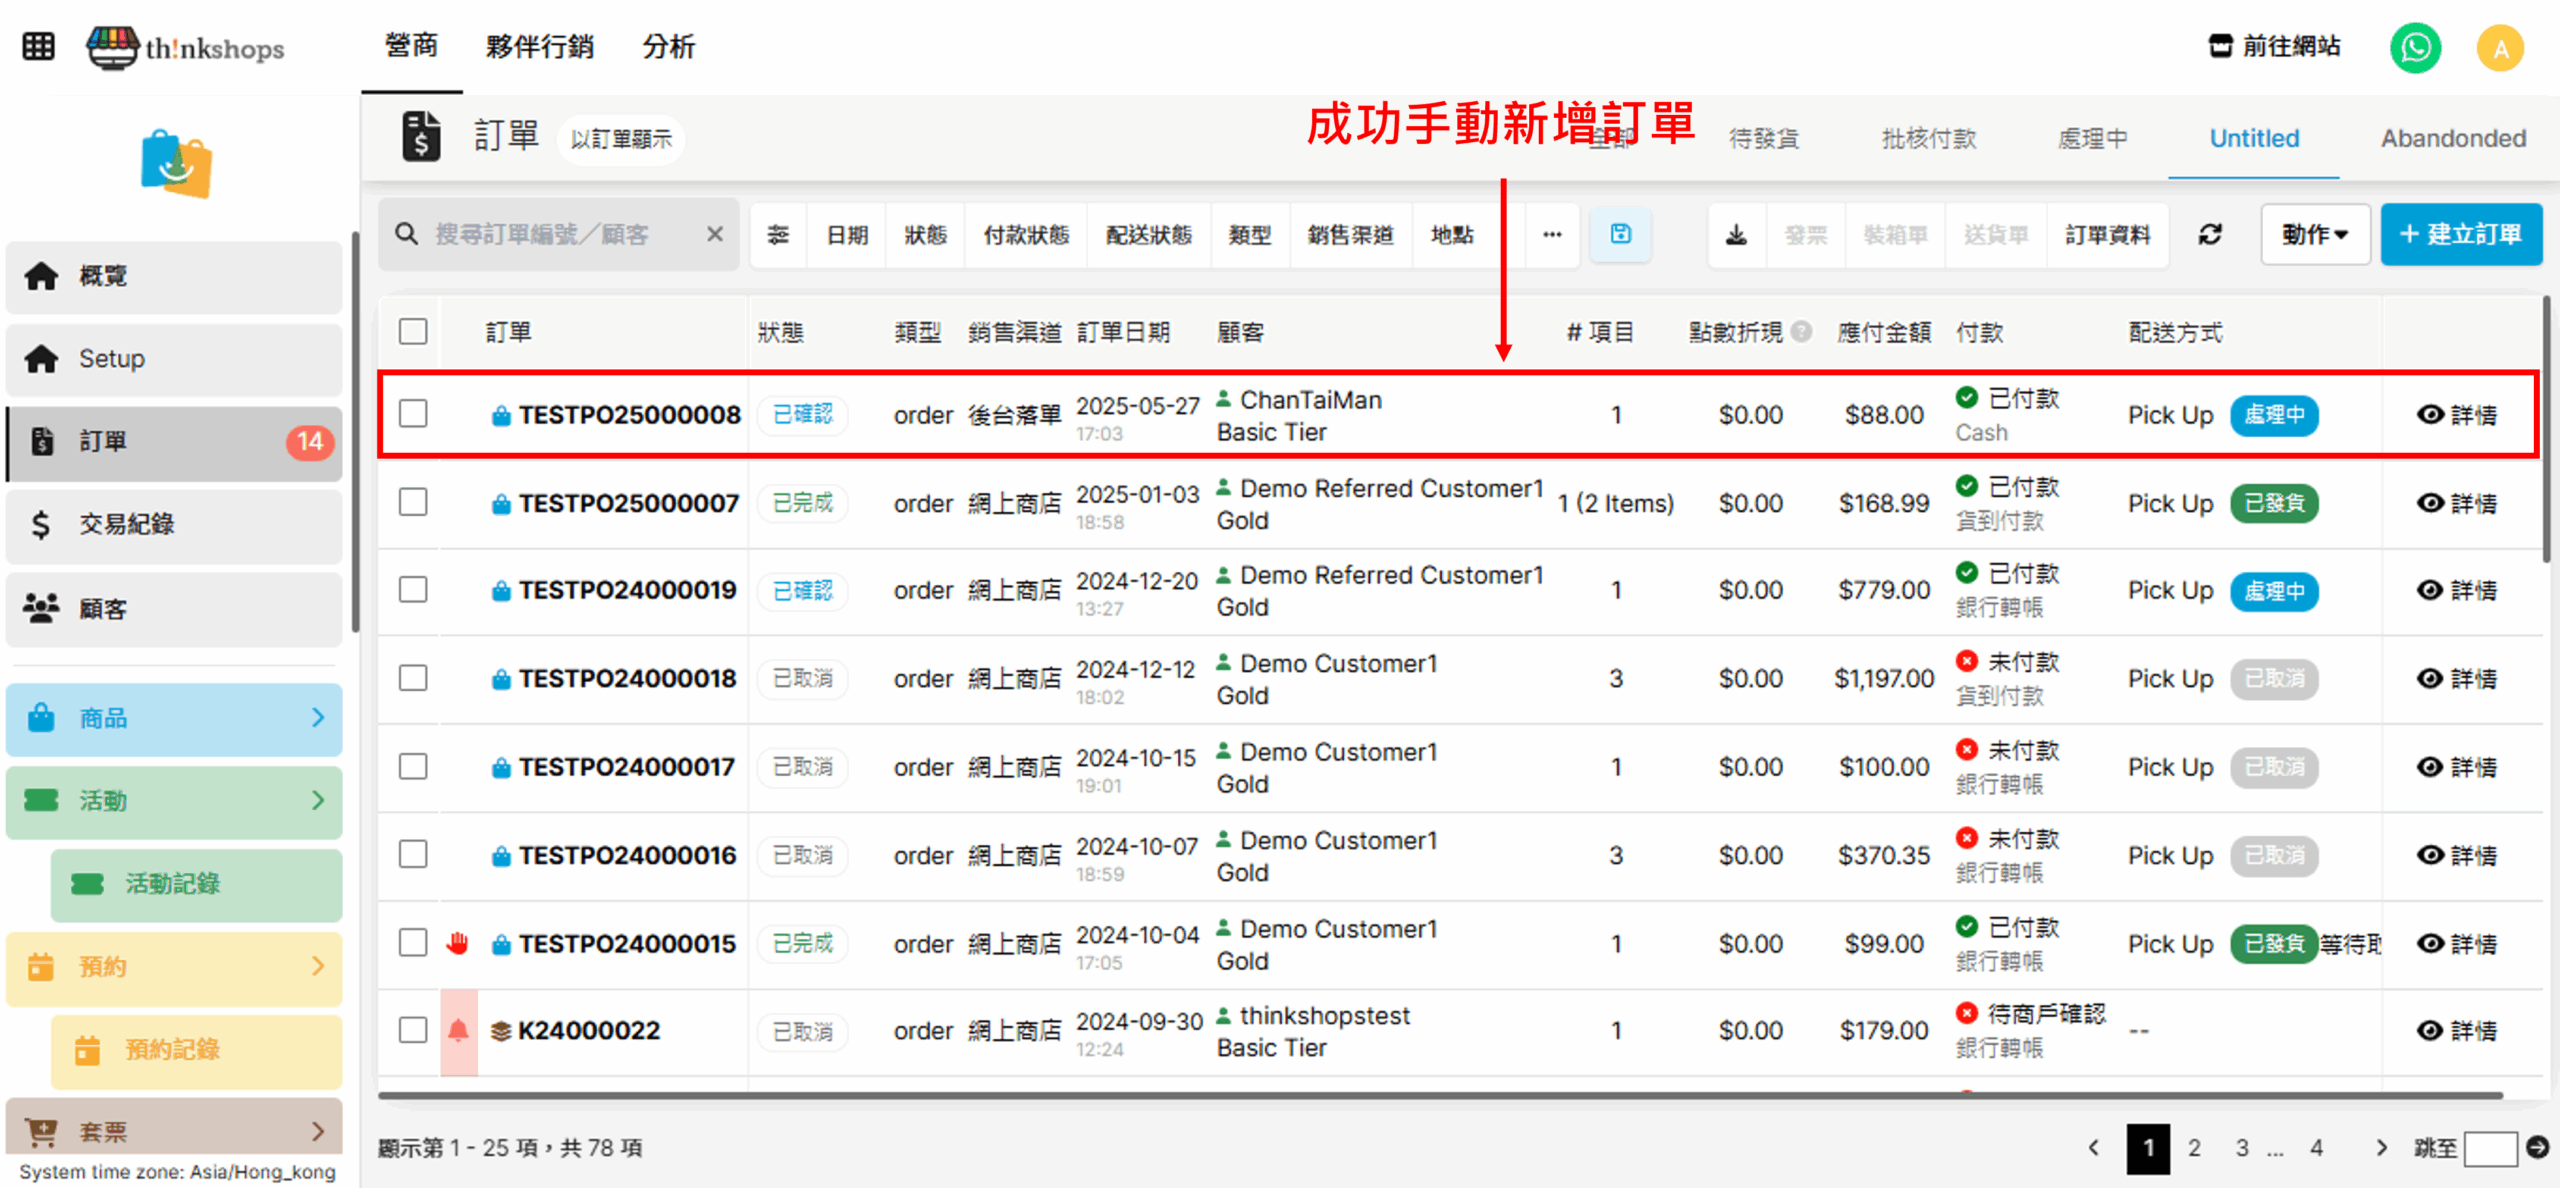Viewport: 2560px width, 1188px height.
Task: Click the save filter disk icon
Action: tap(1620, 235)
